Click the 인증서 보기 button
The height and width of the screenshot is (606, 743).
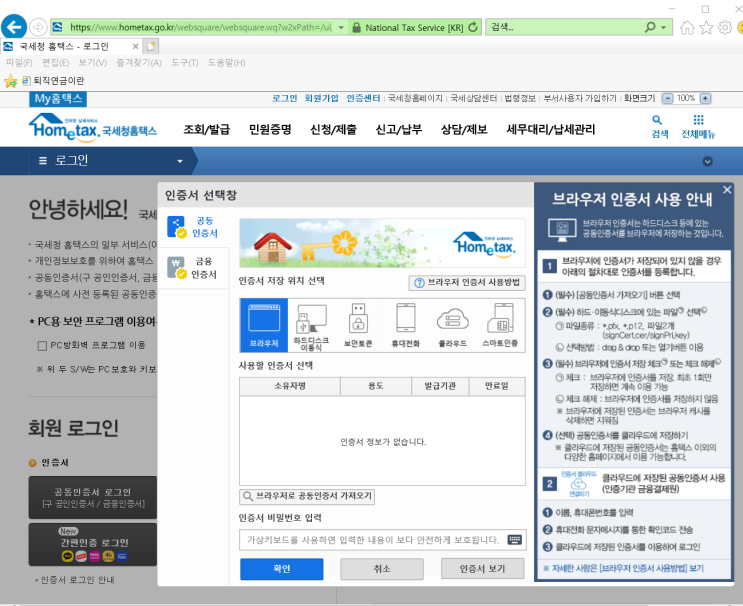[x=482, y=569]
